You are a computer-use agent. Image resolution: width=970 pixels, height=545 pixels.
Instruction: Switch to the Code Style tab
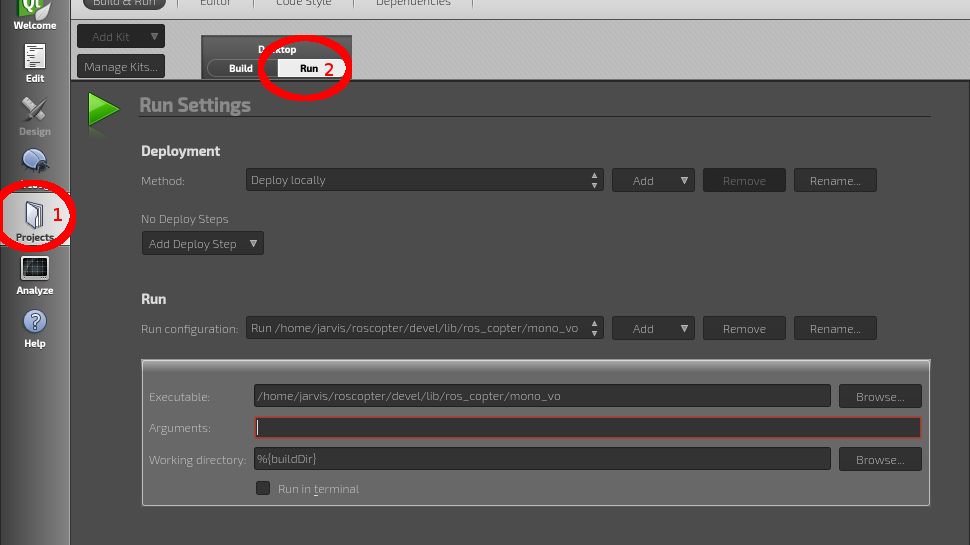pos(306,3)
